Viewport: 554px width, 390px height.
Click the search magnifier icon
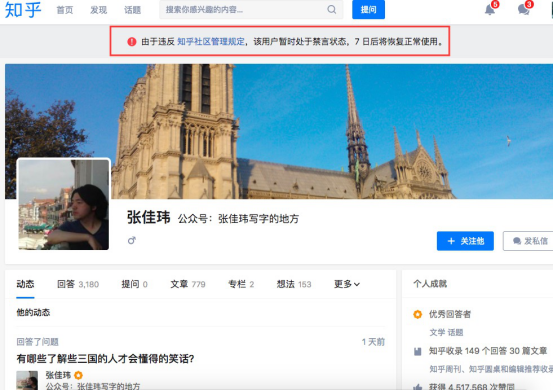(x=331, y=10)
